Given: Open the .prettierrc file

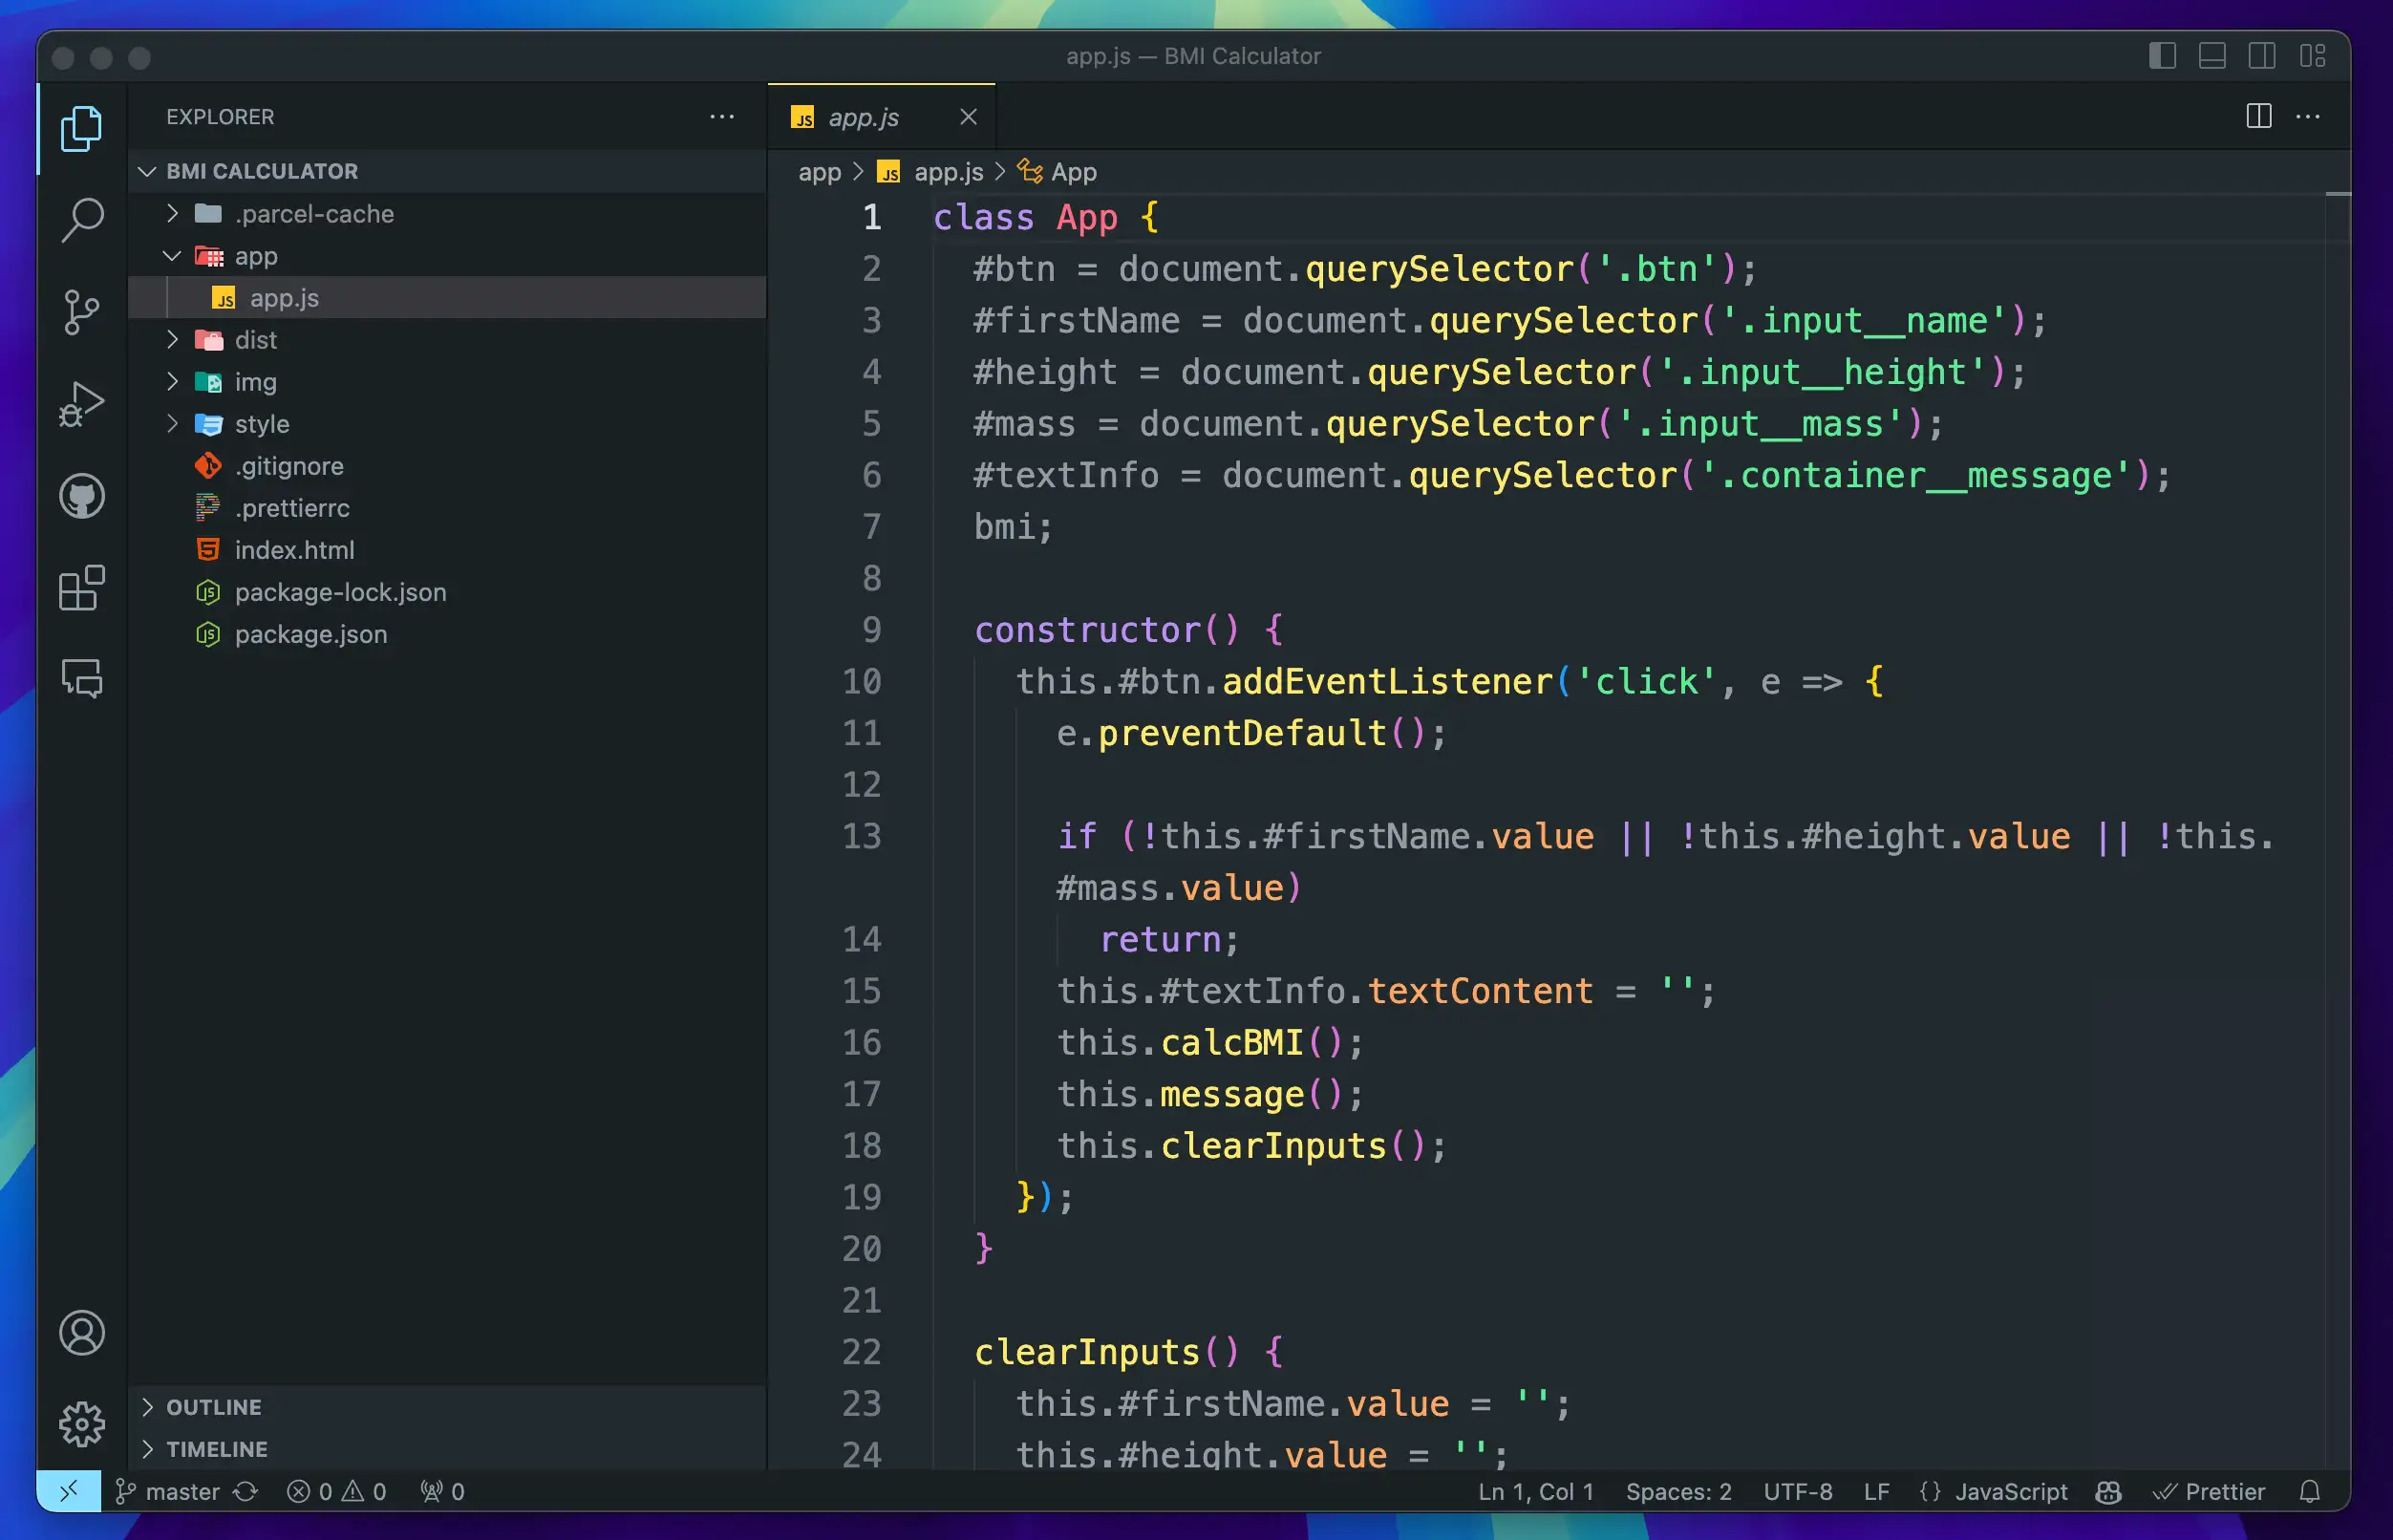Looking at the screenshot, I should click(x=447, y=507).
